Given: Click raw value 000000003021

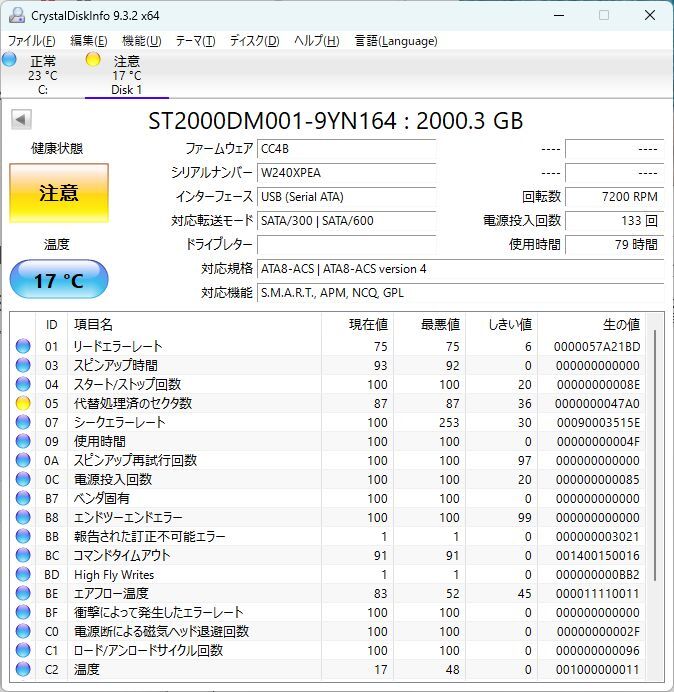Looking at the screenshot, I should click(x=598, y=537).
